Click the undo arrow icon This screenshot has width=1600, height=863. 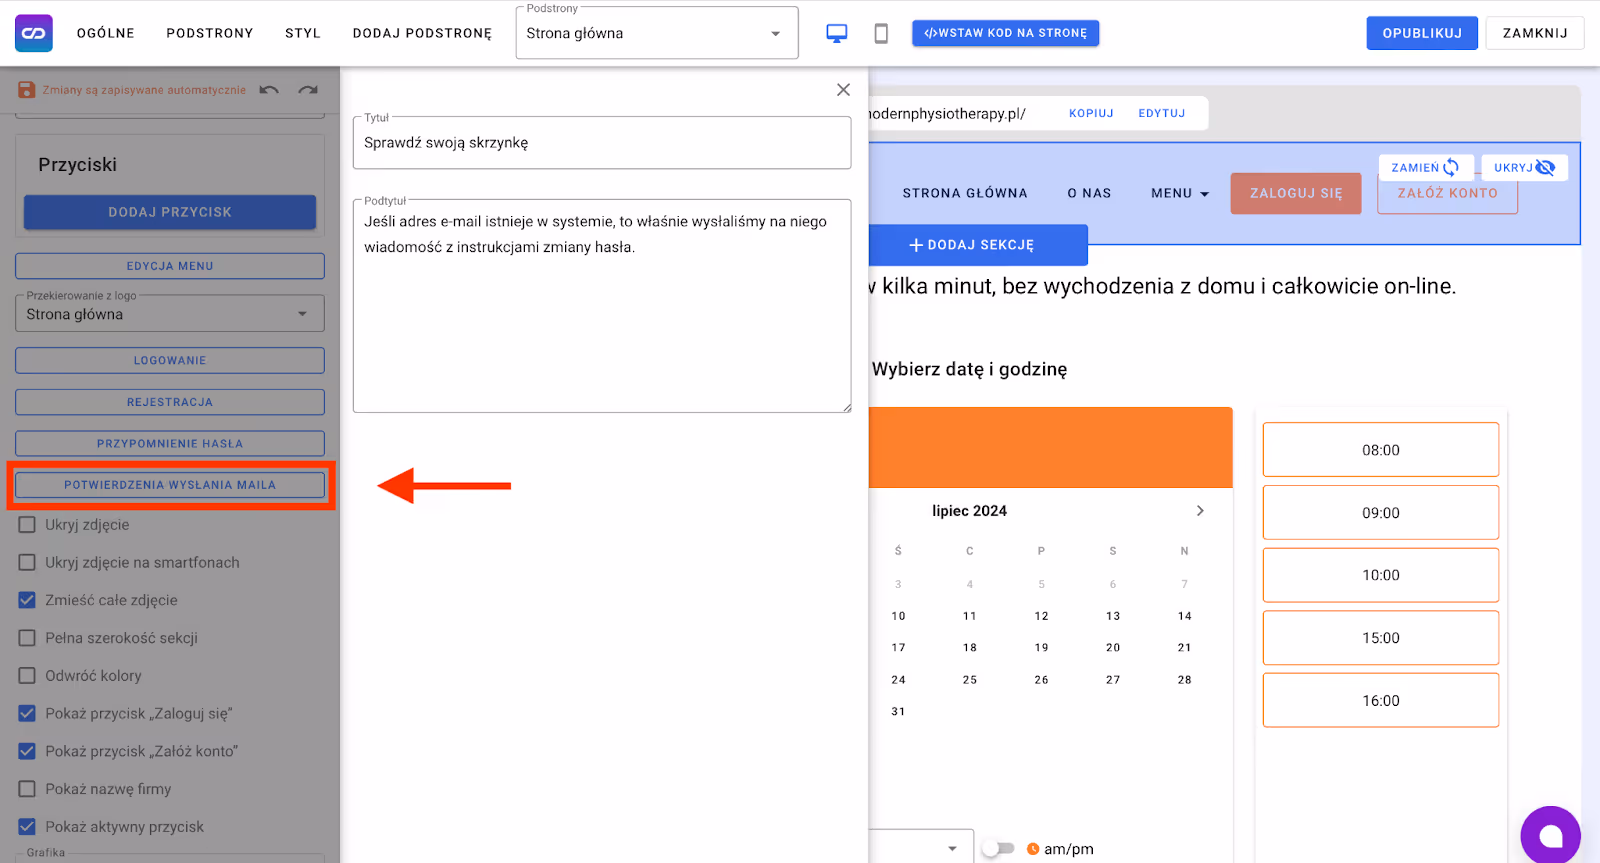[x=269, y=90]
